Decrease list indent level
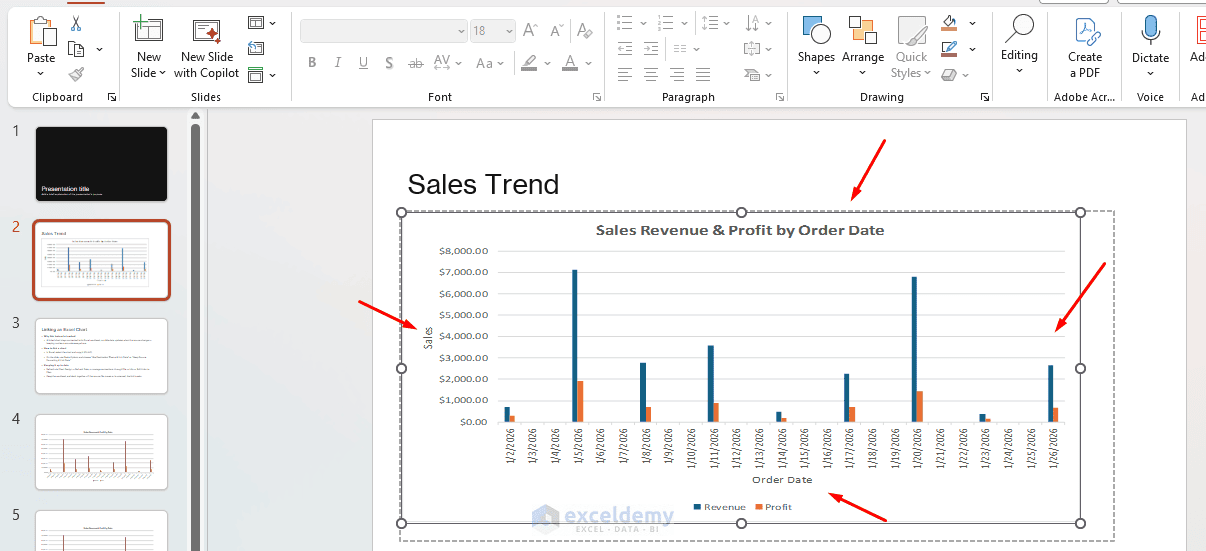The width and height of the screenshot is (1206, 551). 625,48
